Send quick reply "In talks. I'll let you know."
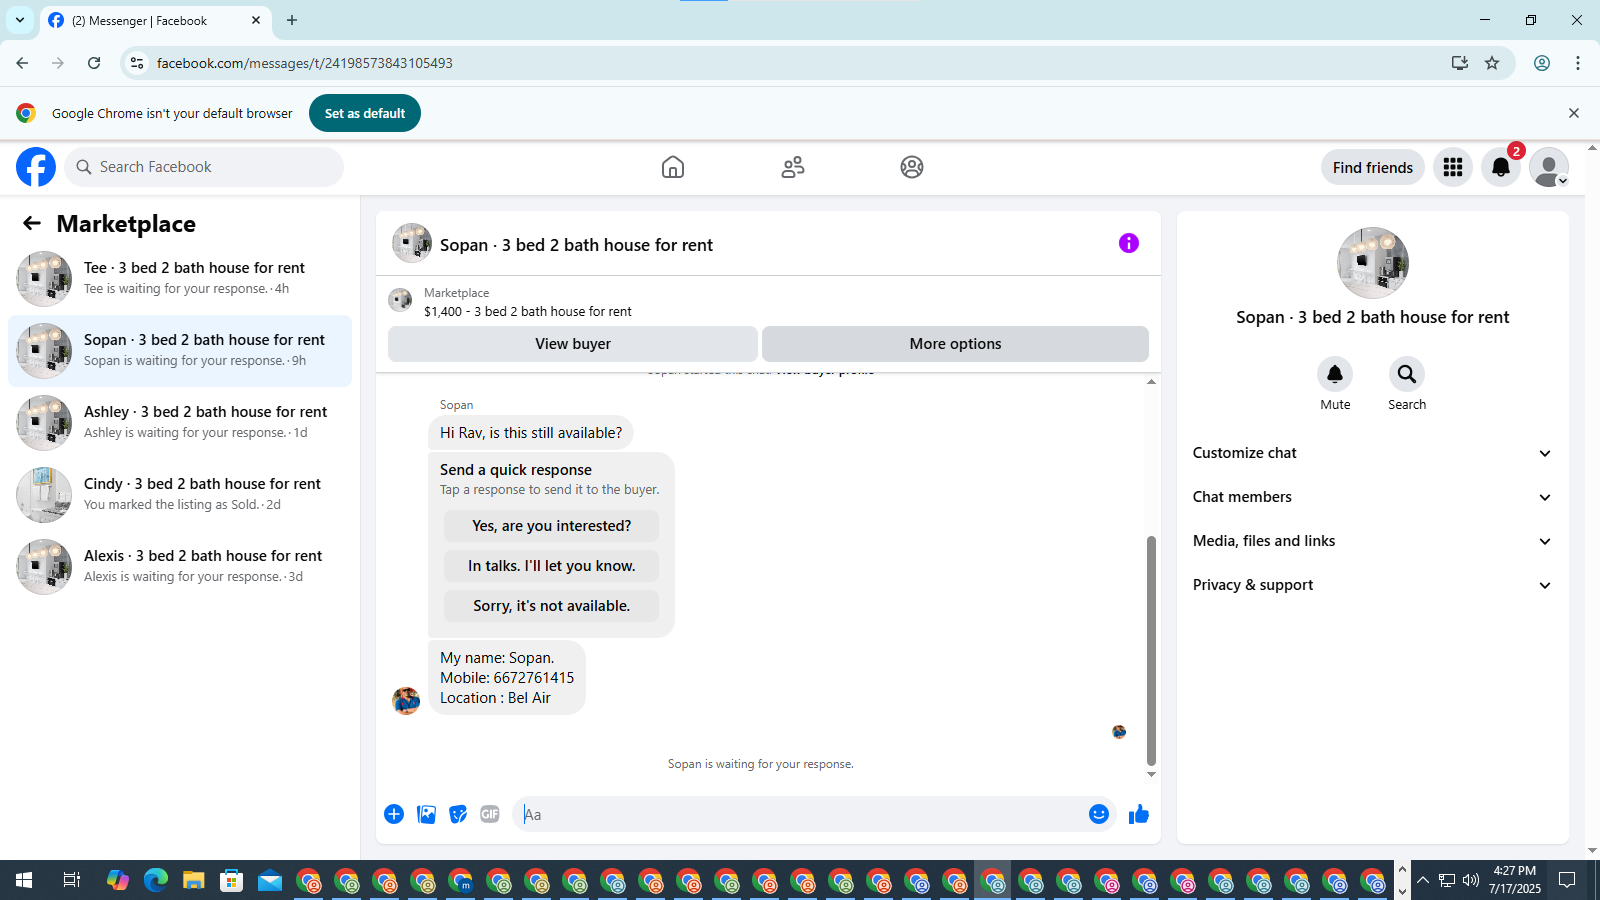This screenshot has width=1600, height=900. pyautogui.click(x=551, y=566)
